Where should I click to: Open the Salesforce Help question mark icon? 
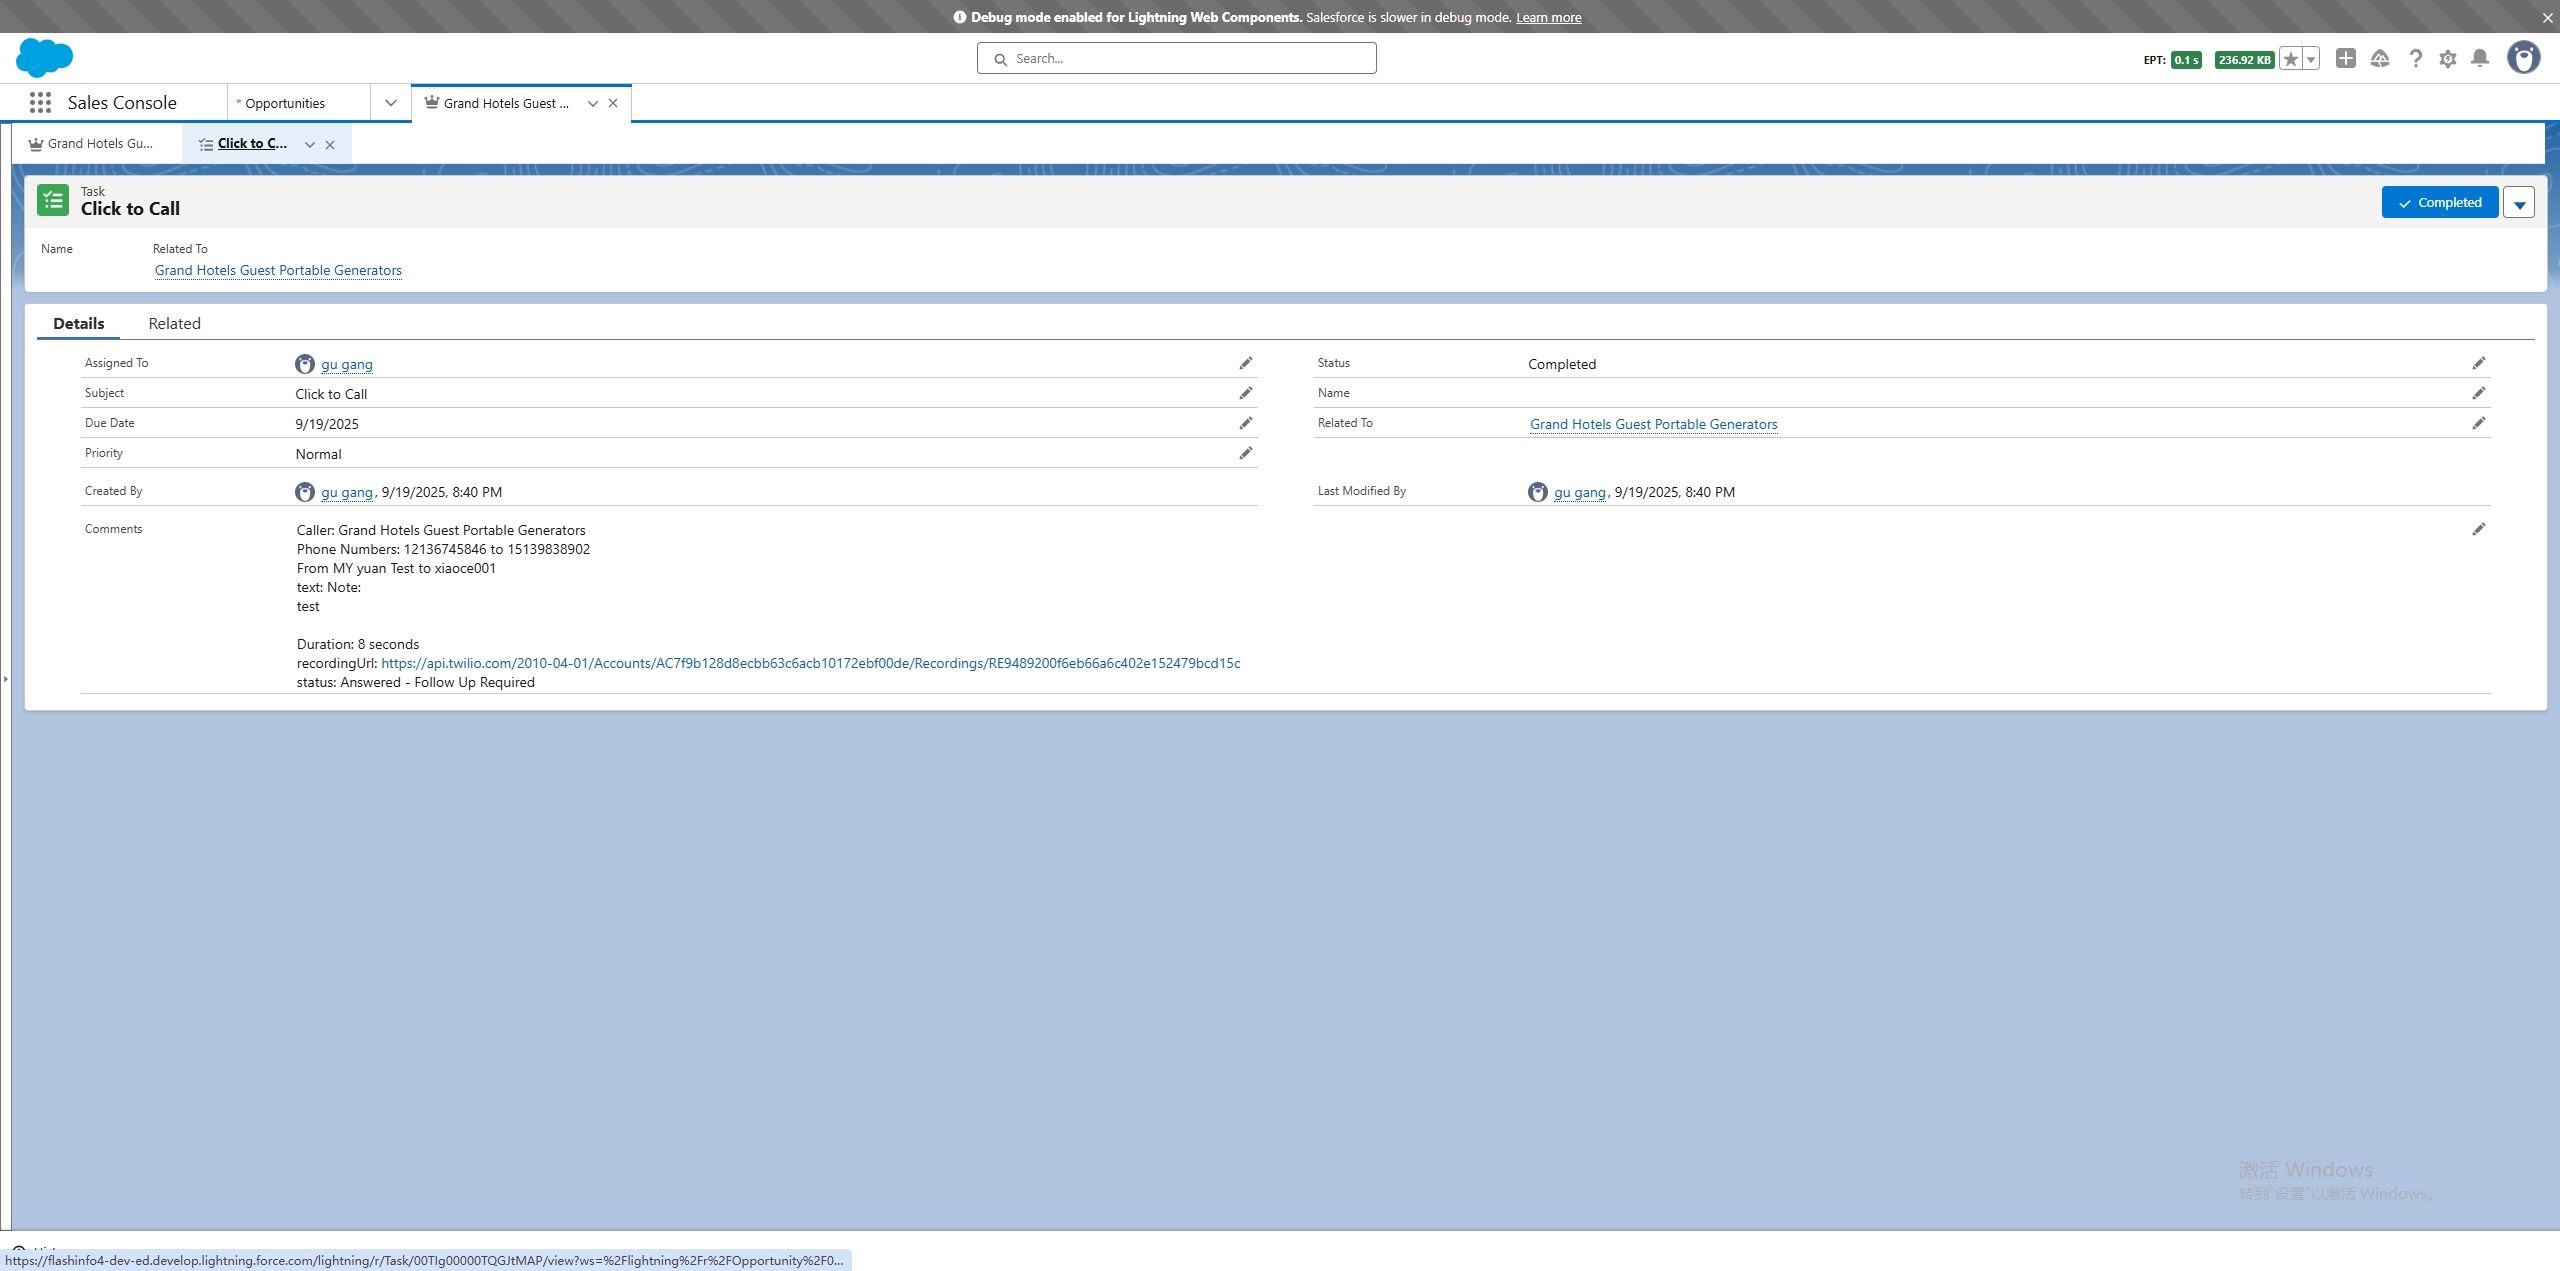[2415, 59]
